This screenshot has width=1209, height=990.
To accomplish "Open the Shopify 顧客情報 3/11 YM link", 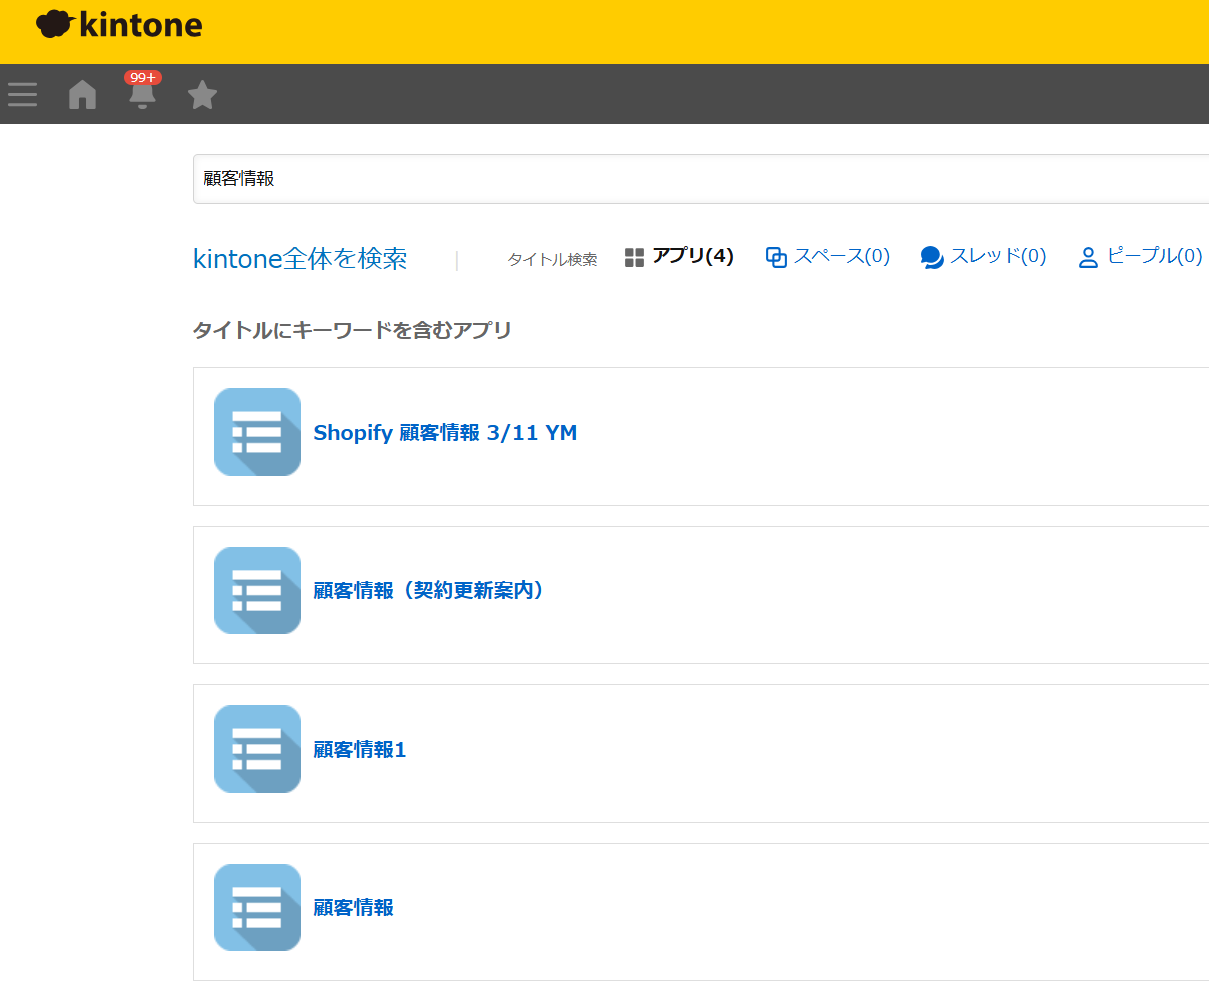I will click(445, 433).
